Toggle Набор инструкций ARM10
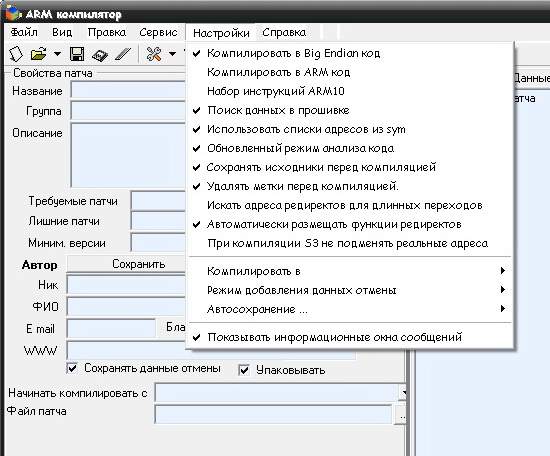This screenshot has height=456, width=550. tap(350, 91)
